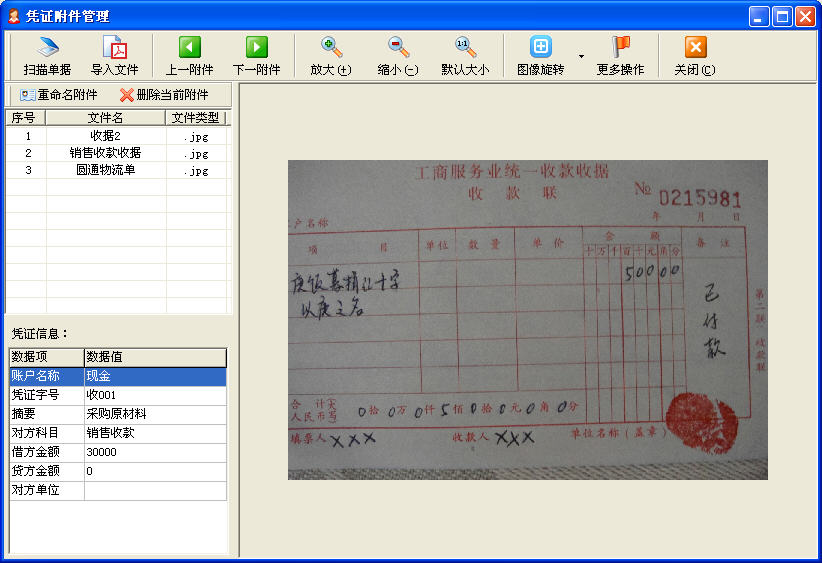Go to previous attachment (上一附件)
822x563 pixels.
coord(189,47)
